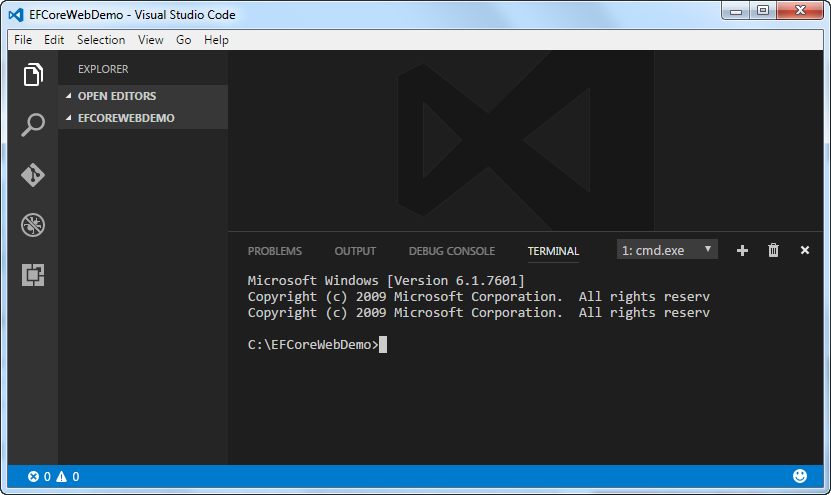The width and height of the screenshot is (831, 495).
Task: Click the errors count icon in status bar
Action: pos(33,476)
